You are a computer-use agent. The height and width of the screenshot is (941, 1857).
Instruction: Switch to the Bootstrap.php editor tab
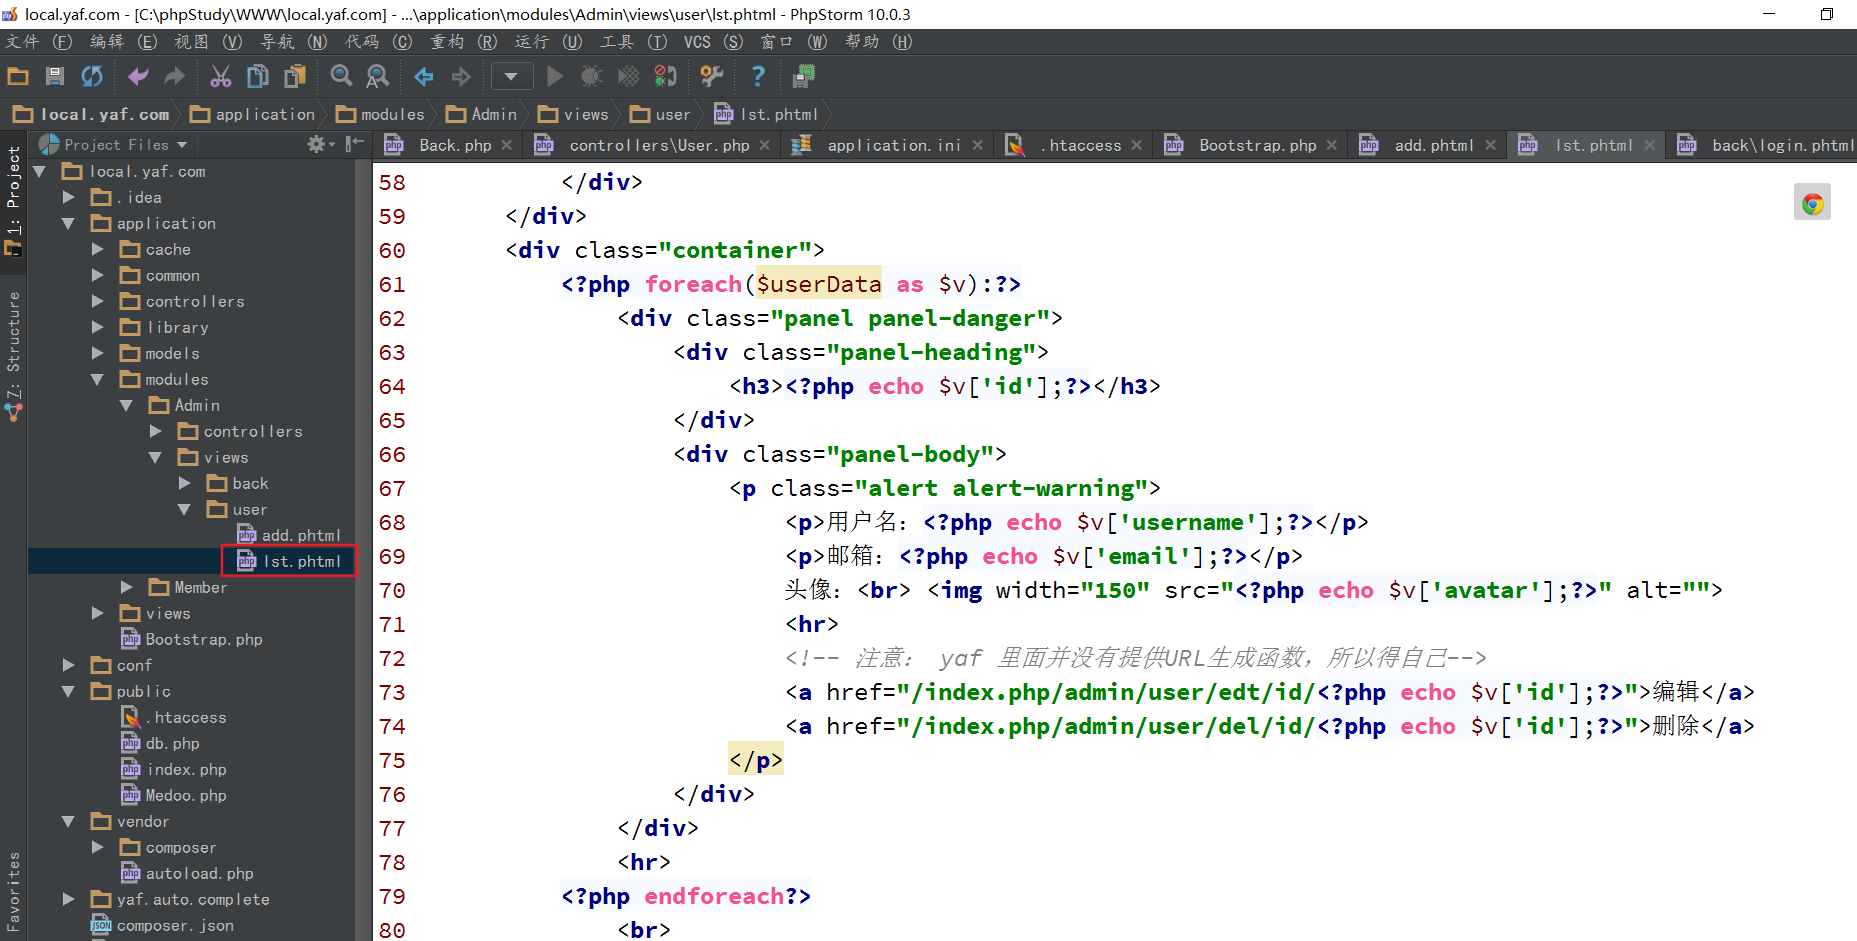pos(1257,145)
